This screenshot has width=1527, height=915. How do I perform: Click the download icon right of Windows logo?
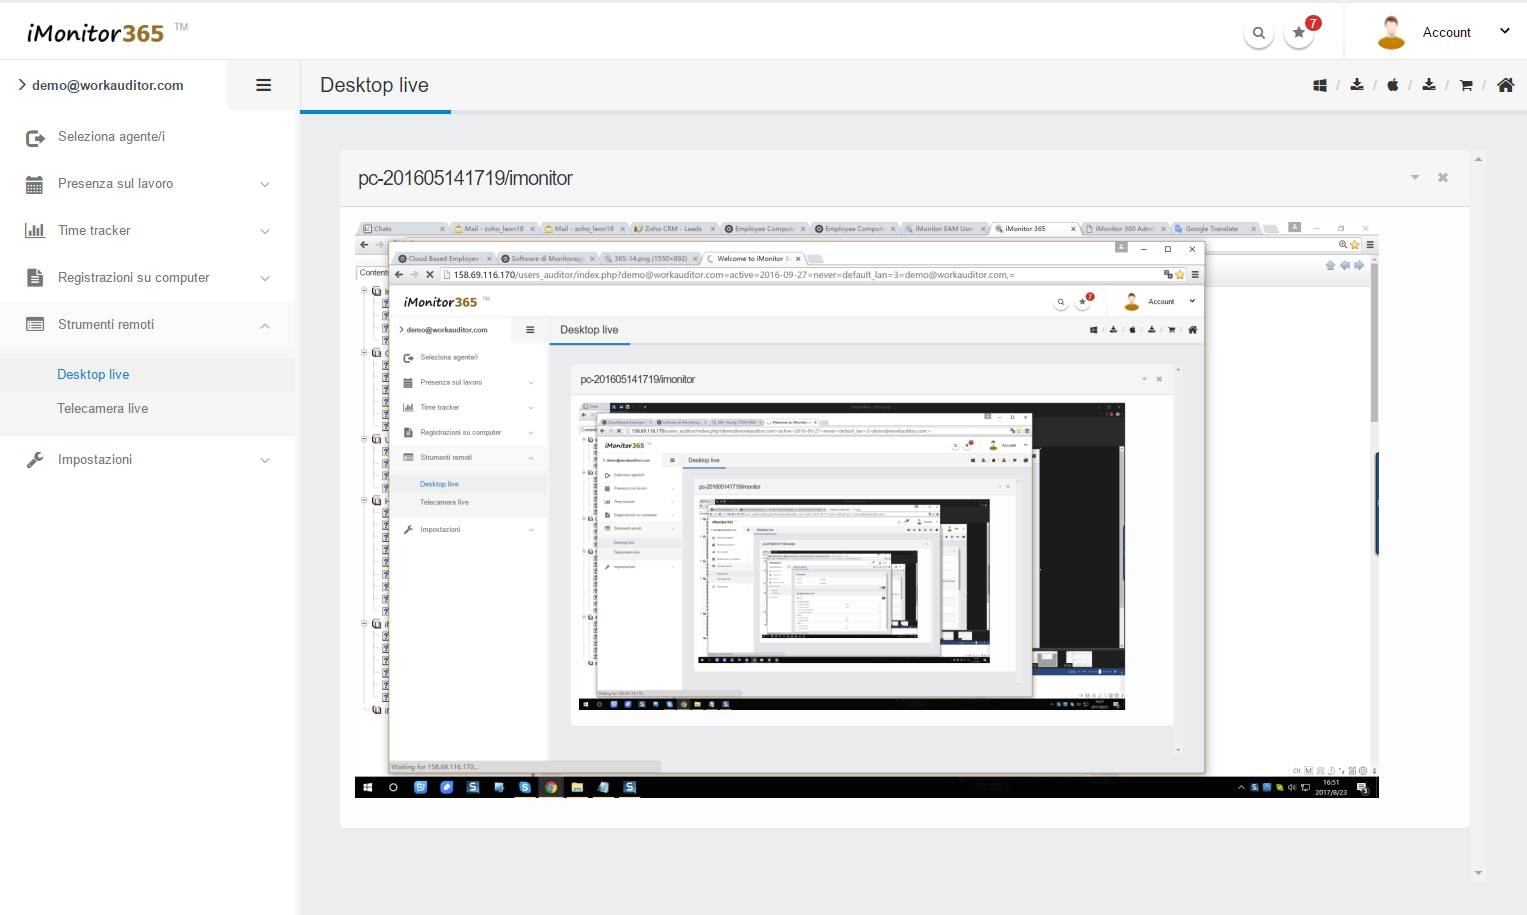coord(1357,85)
